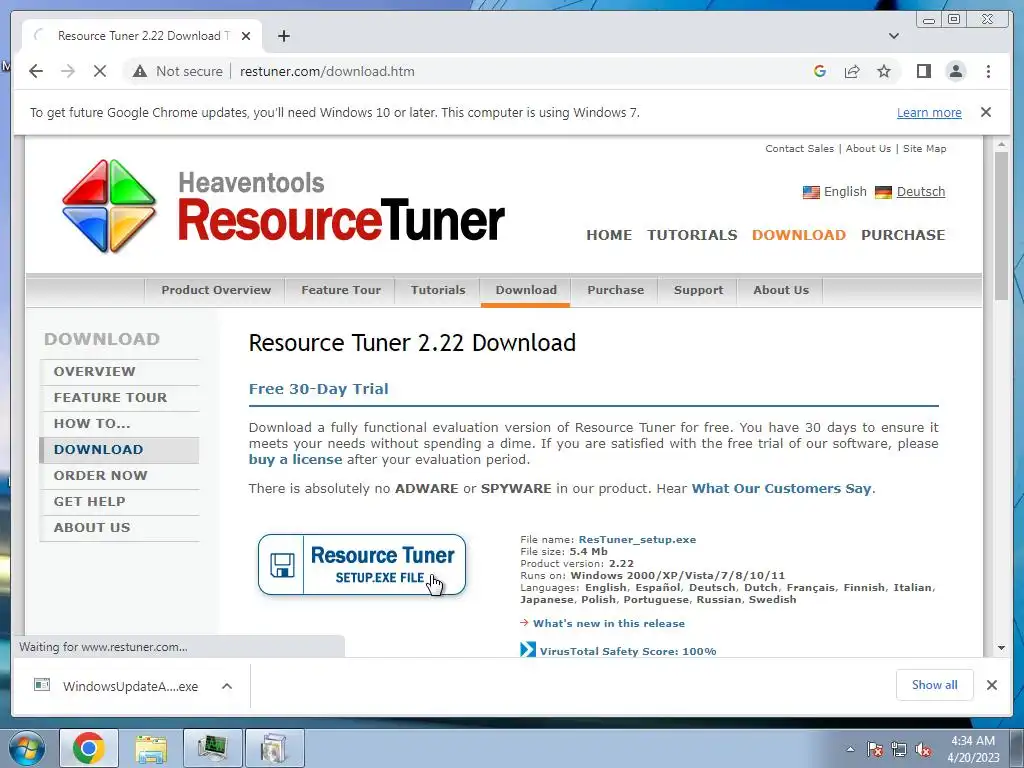Click the buy a license link
Viewport: 1024px width, 768px height.
[295, 460]
